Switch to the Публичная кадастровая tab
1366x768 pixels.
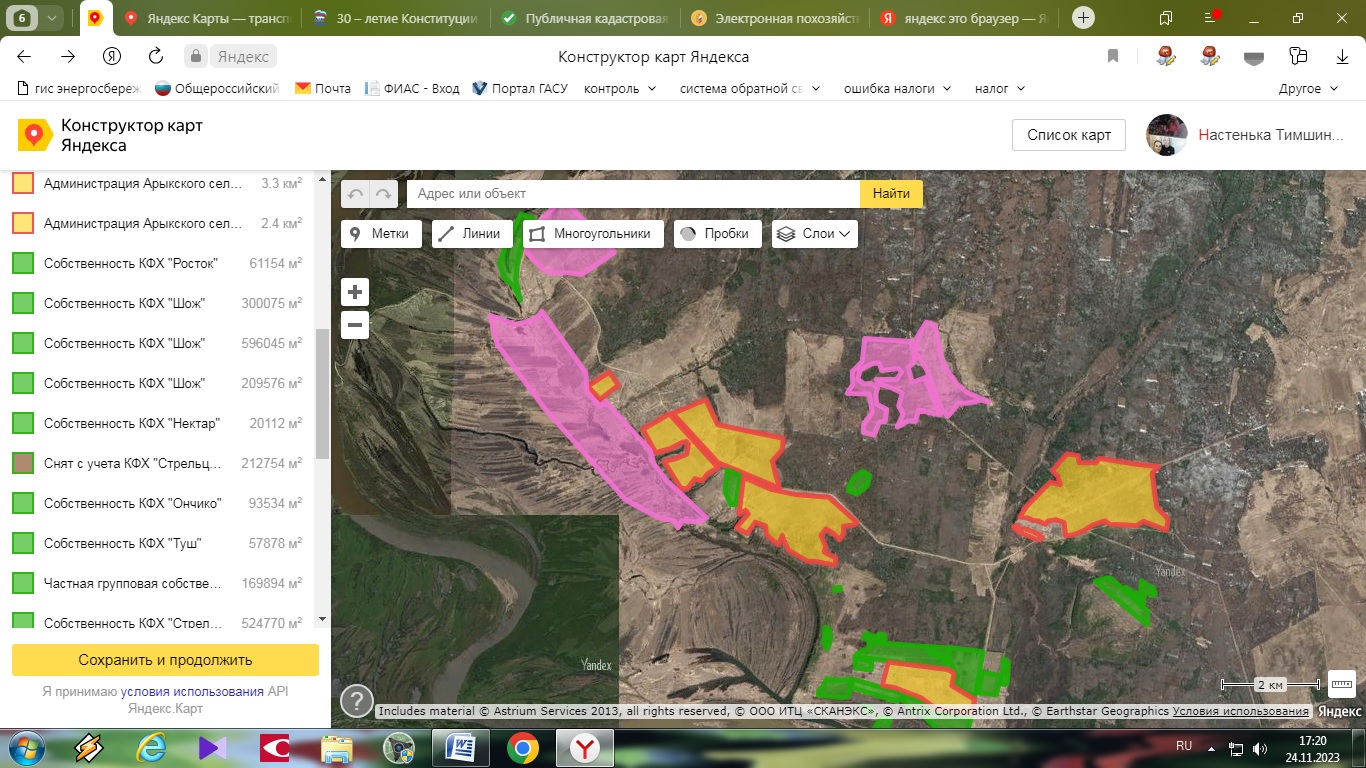tap(585, 18)
